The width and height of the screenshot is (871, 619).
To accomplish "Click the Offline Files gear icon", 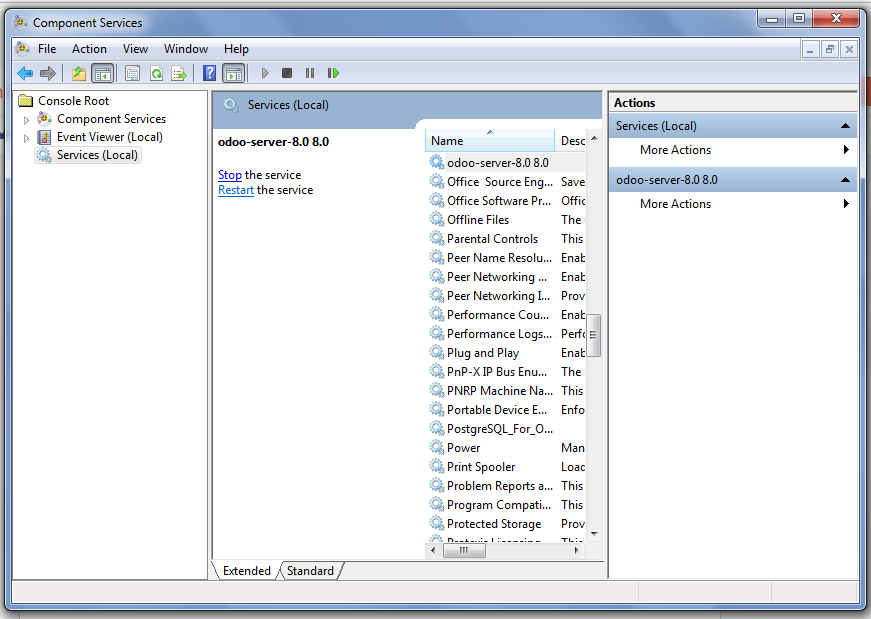I will [x=437, y=219].
